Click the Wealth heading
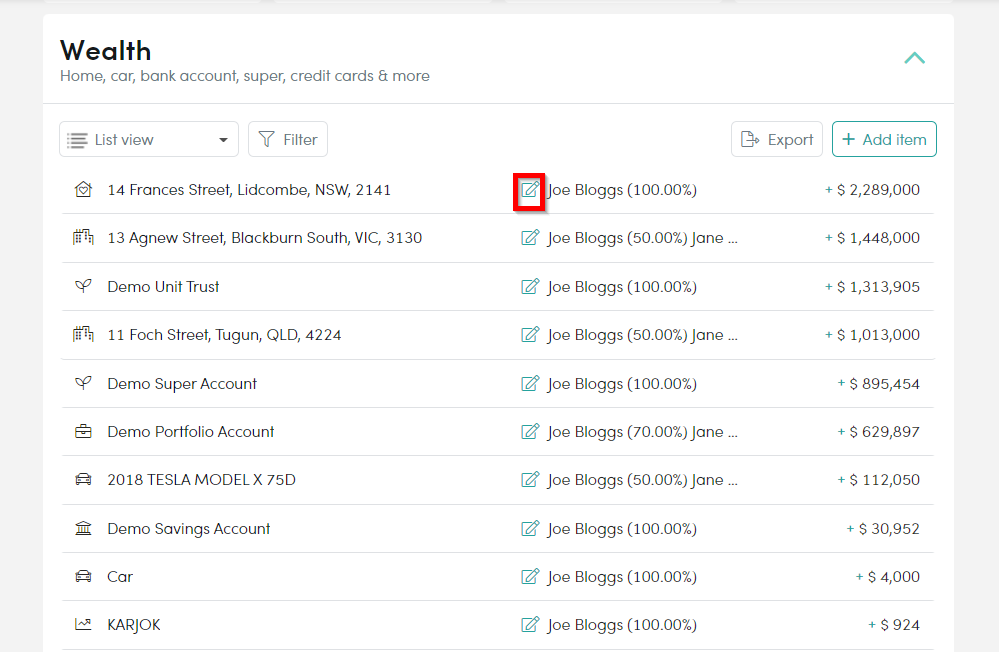The width and height of the screenshot is (999, 652). tap(106, 51)
